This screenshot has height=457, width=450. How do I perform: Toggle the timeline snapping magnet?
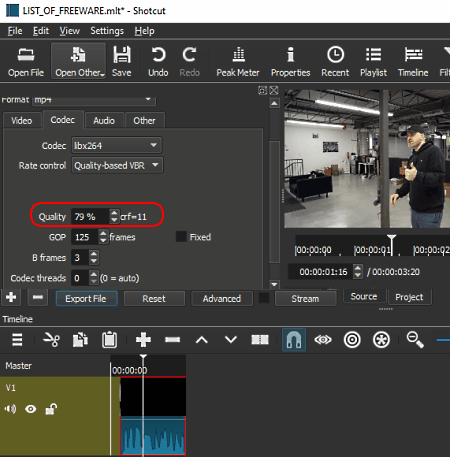(x=294, y=340)
